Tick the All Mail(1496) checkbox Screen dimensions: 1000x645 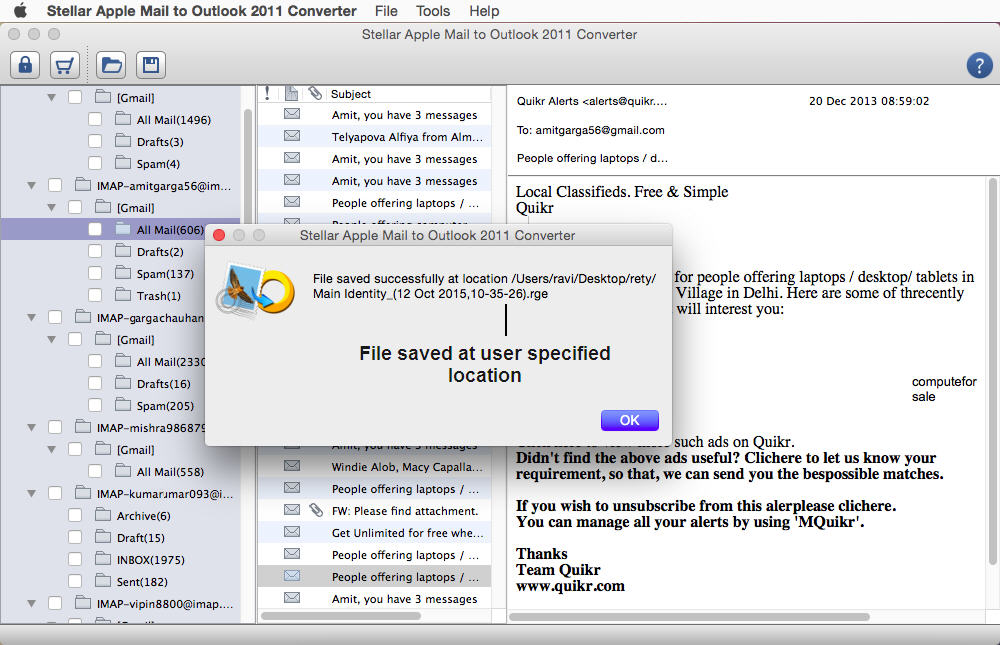pyautogui.click(x=95, y=119)
